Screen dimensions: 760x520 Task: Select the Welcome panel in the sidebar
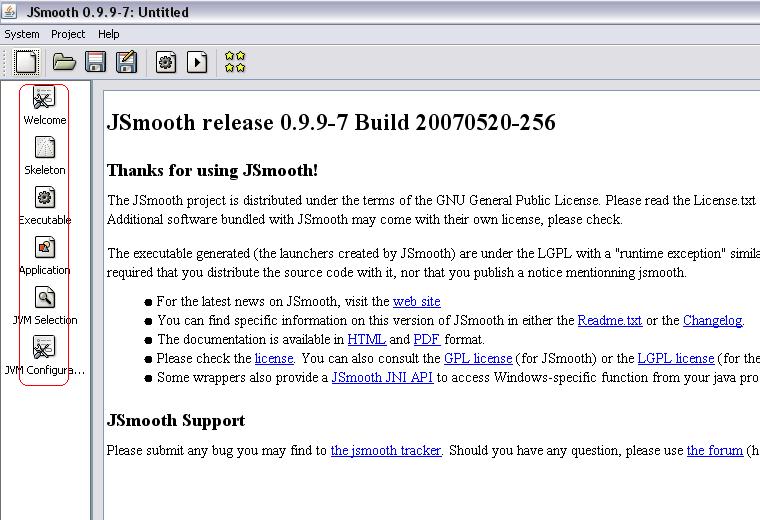45,106
